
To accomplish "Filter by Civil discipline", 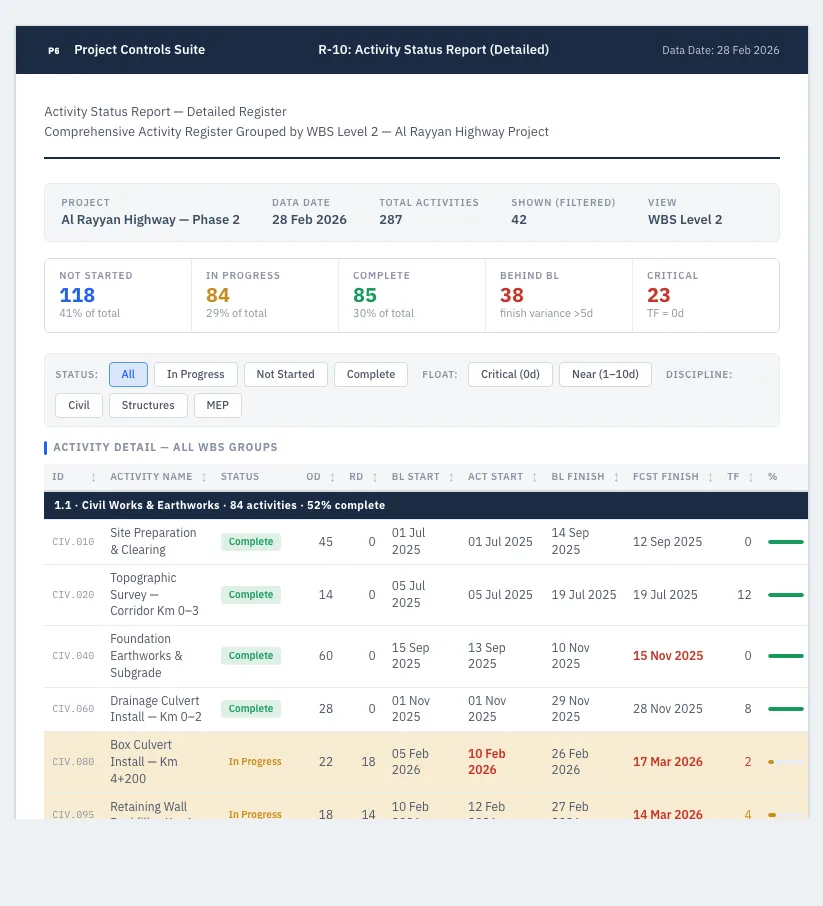I will point(79,406).
